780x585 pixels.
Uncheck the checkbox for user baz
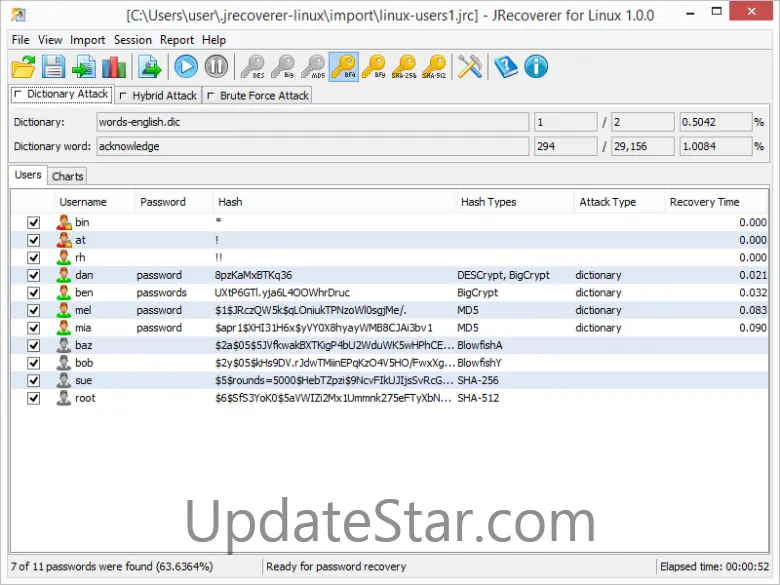(33, 345)
